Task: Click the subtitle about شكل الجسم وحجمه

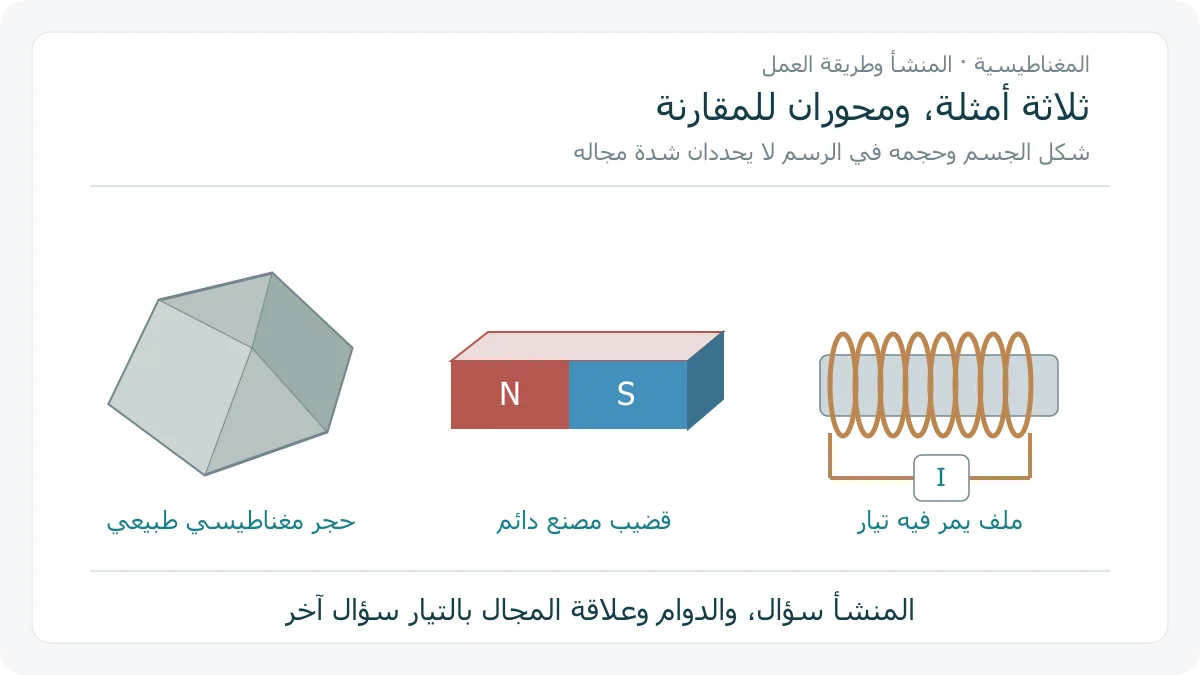Action: (x=832, y=153)
